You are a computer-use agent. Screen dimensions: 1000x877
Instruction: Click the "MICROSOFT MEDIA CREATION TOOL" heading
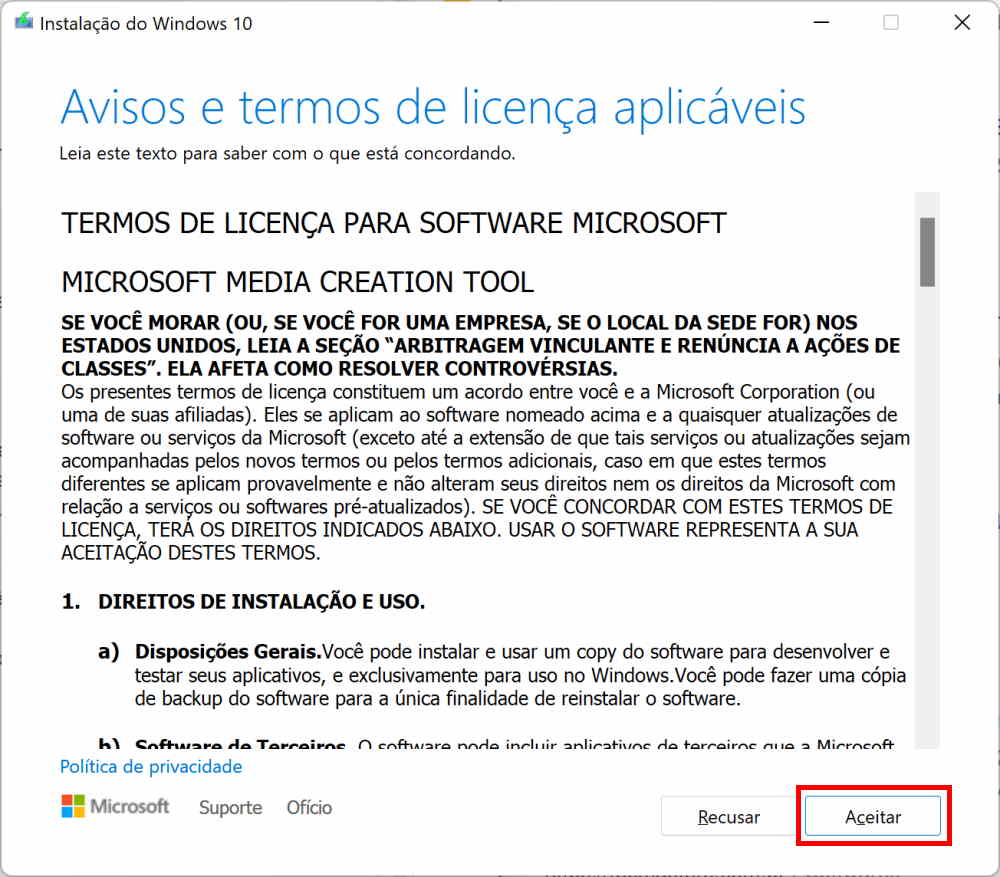point(298,282)
